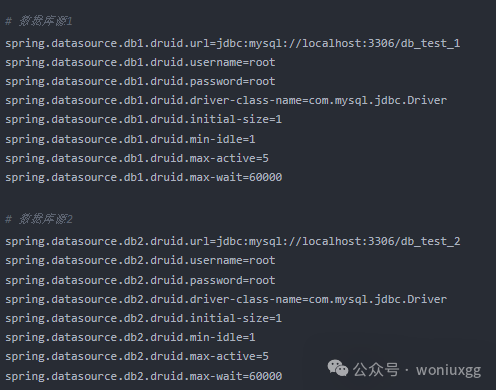496x390 pixels.
Task: Click the db2 max-active=5 line
Action: pos(137,356)
